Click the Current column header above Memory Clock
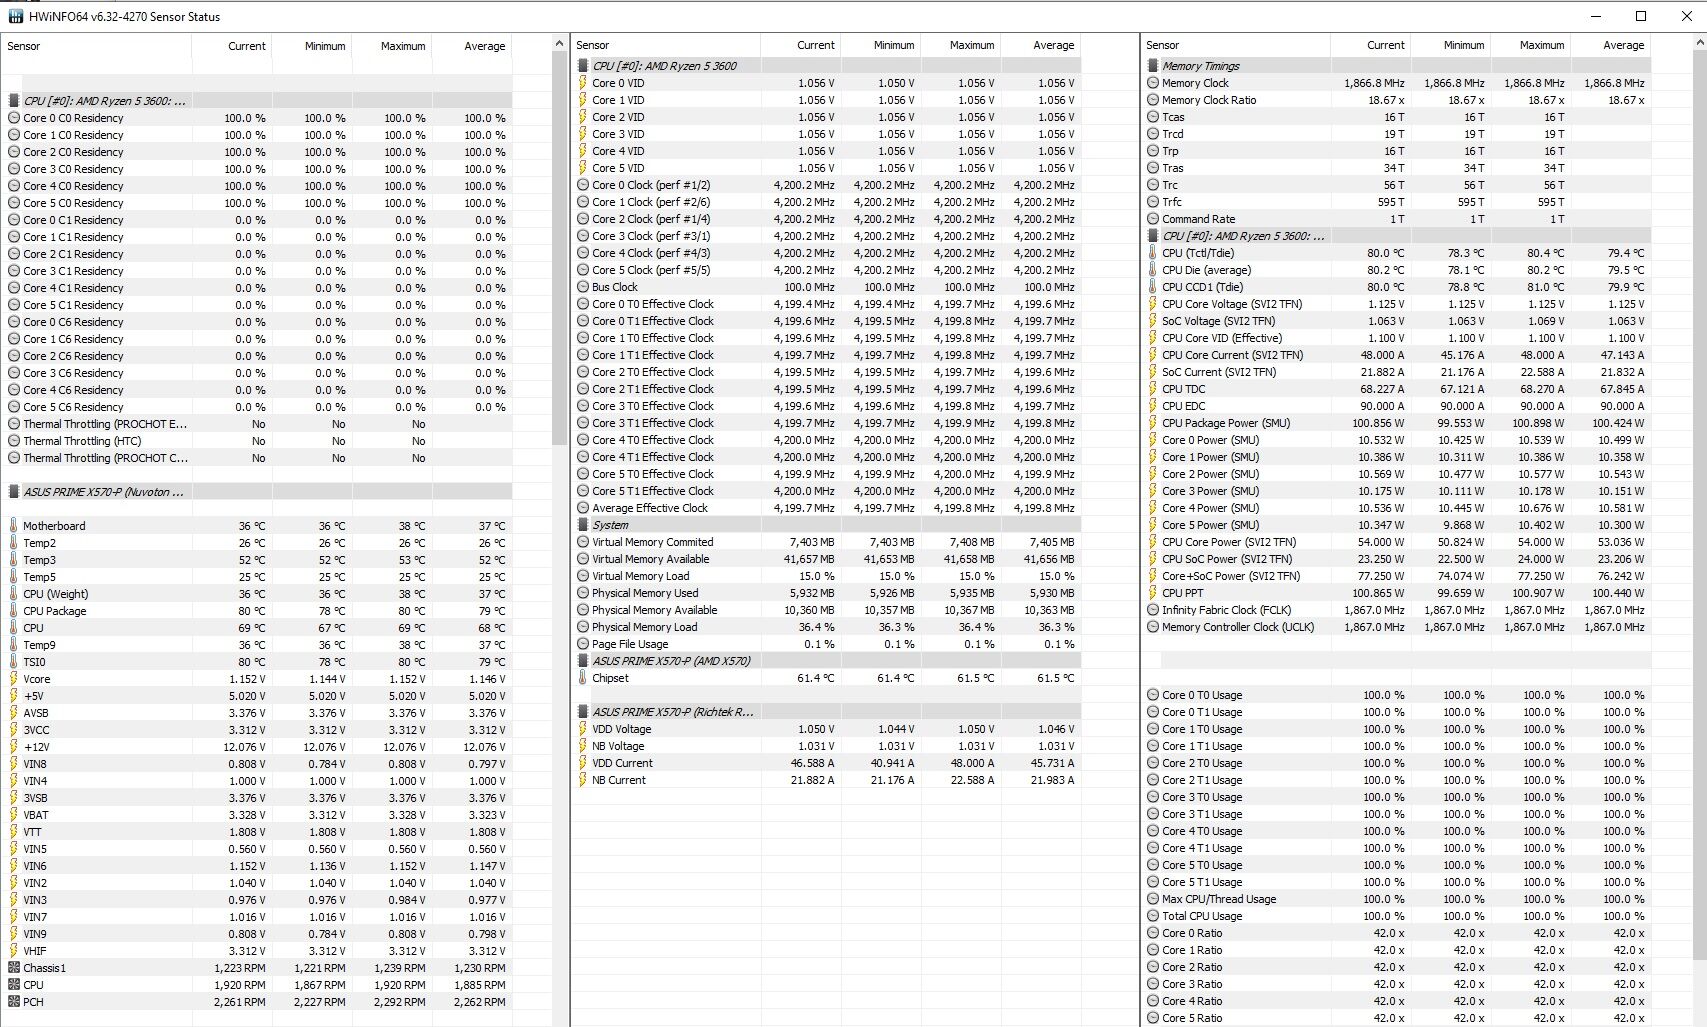1707x1027 pixels. point(1385,45)
